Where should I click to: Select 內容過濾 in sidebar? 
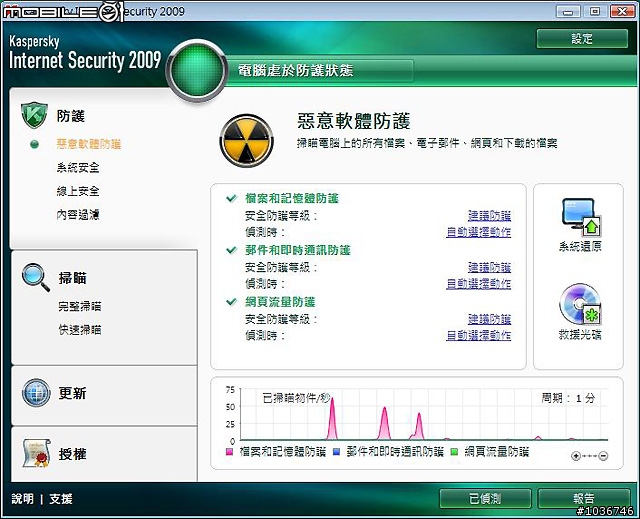(78, 215)
